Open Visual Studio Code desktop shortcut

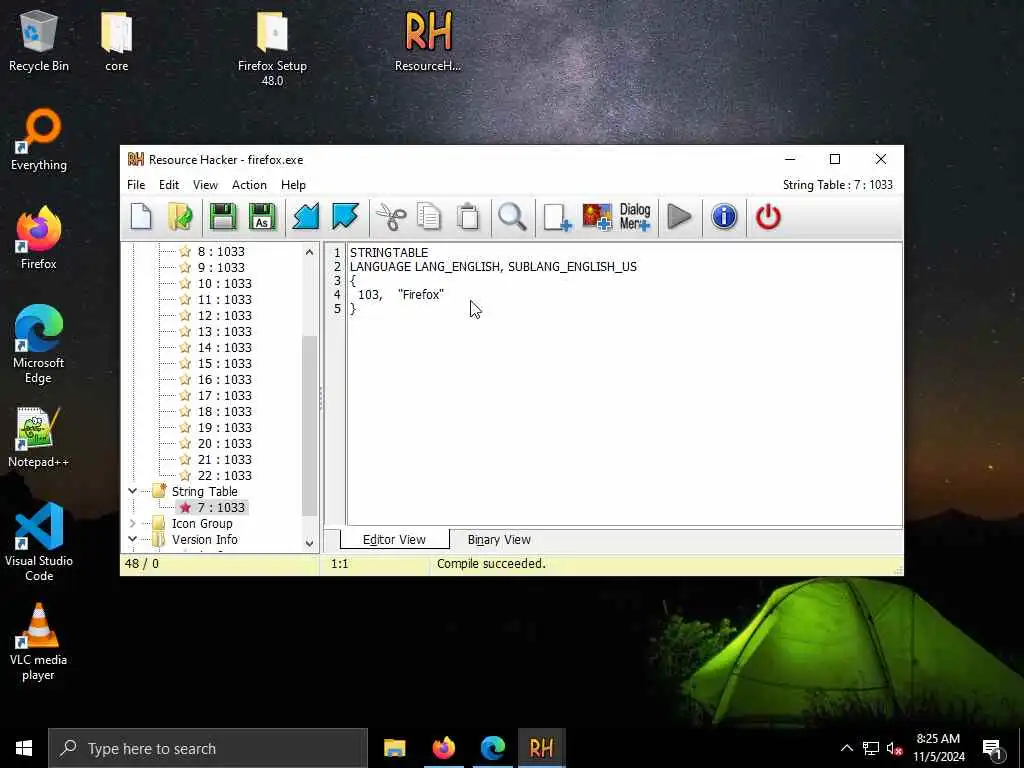coord(39,542)
